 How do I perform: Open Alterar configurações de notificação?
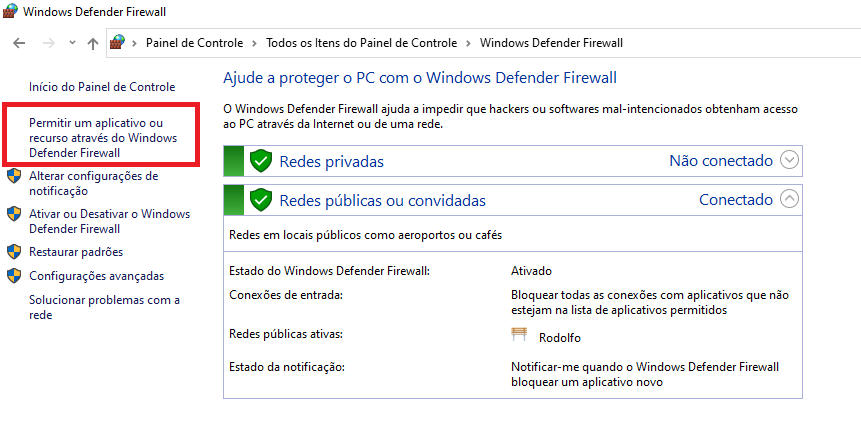pos(93,183)
